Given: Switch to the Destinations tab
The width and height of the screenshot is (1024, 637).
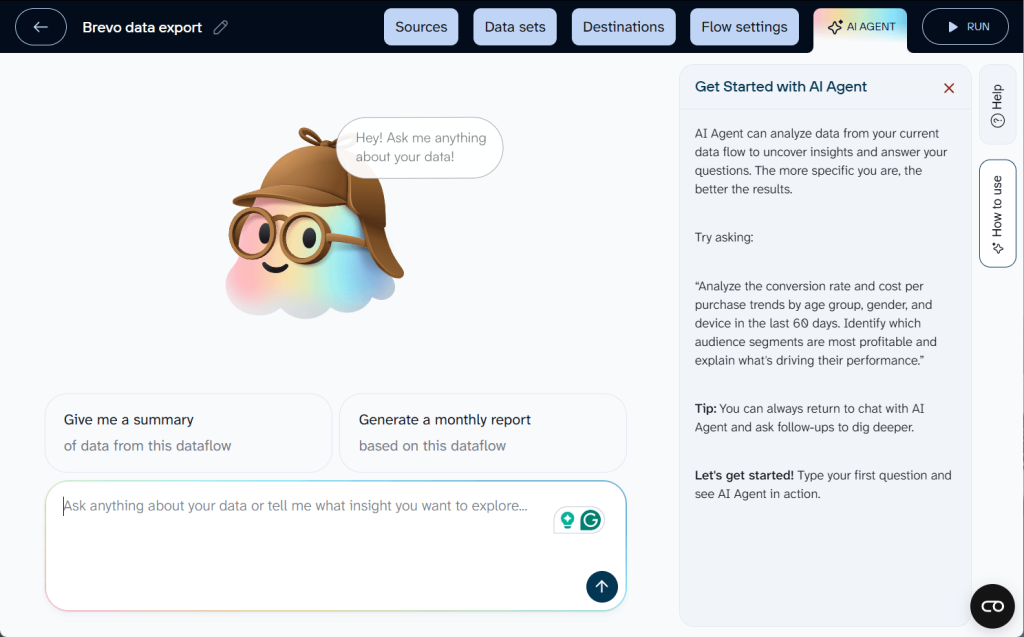Looking at the screenshot, I should (623, 27).
